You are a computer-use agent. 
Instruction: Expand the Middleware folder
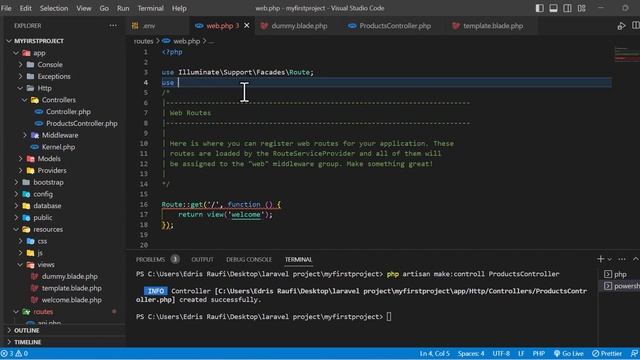[24, 135]
